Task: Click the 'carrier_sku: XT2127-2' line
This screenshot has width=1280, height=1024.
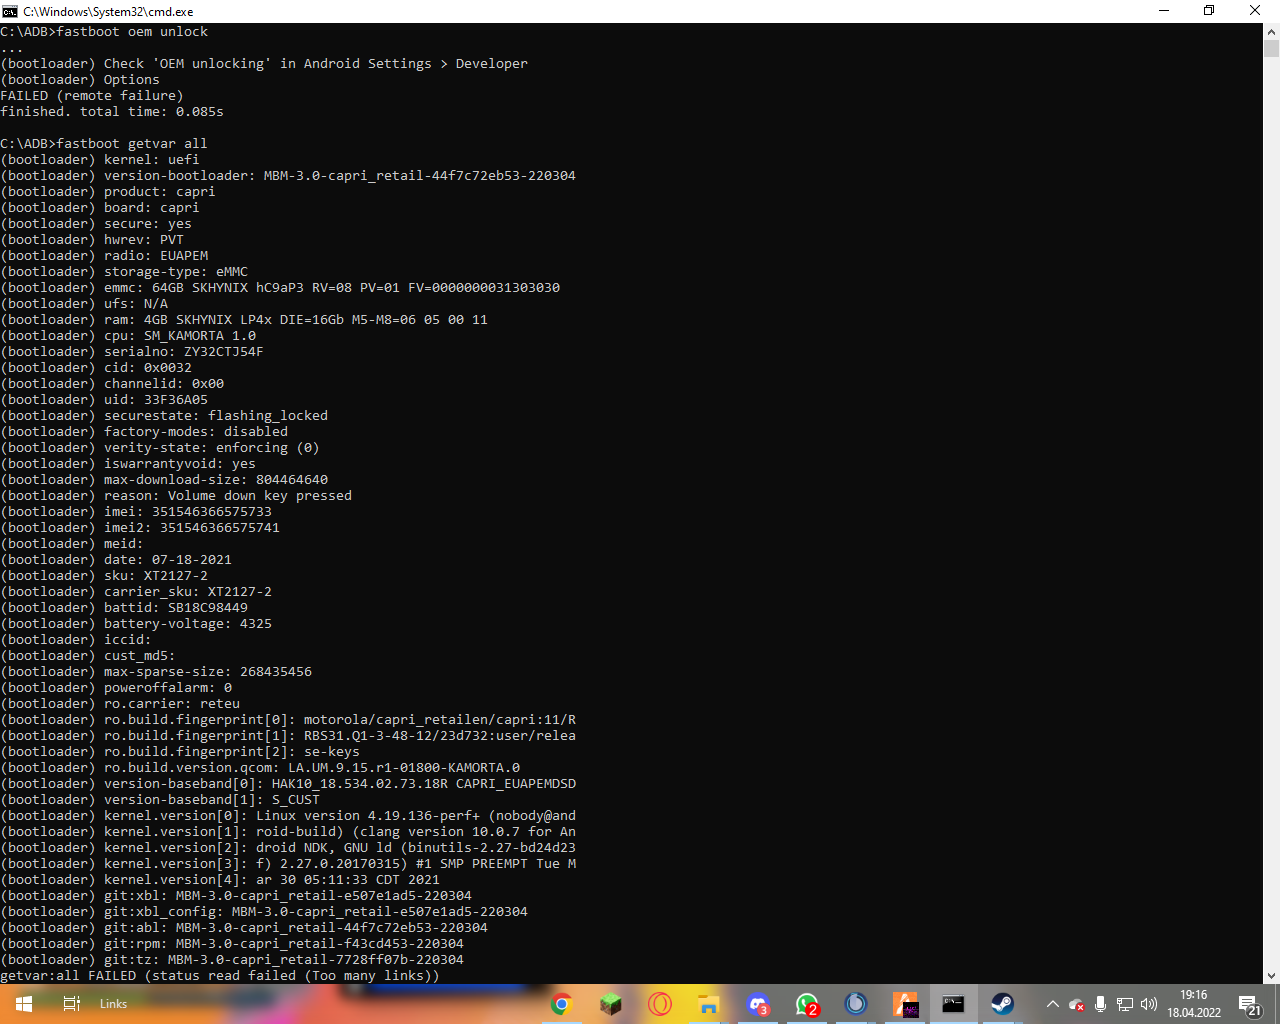Action: click(136, 591)
